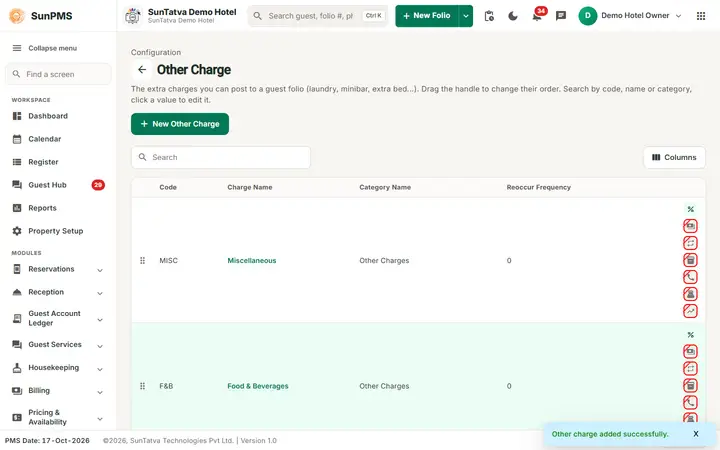
Task: Toggle the calendar flag icon in Miscellaneous row
Action: coord(690,260)
